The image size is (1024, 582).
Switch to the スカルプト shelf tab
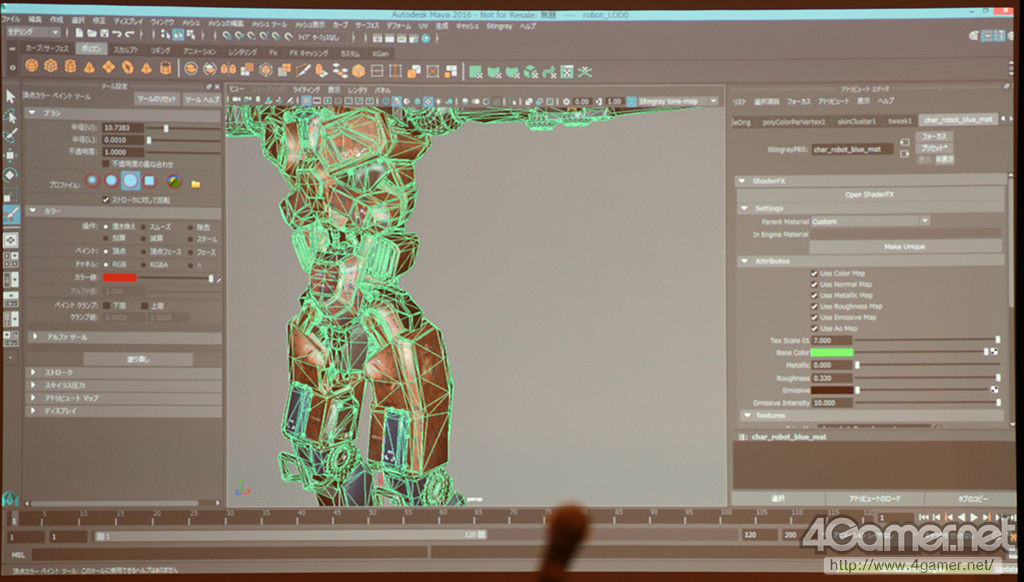click(125, 50)
